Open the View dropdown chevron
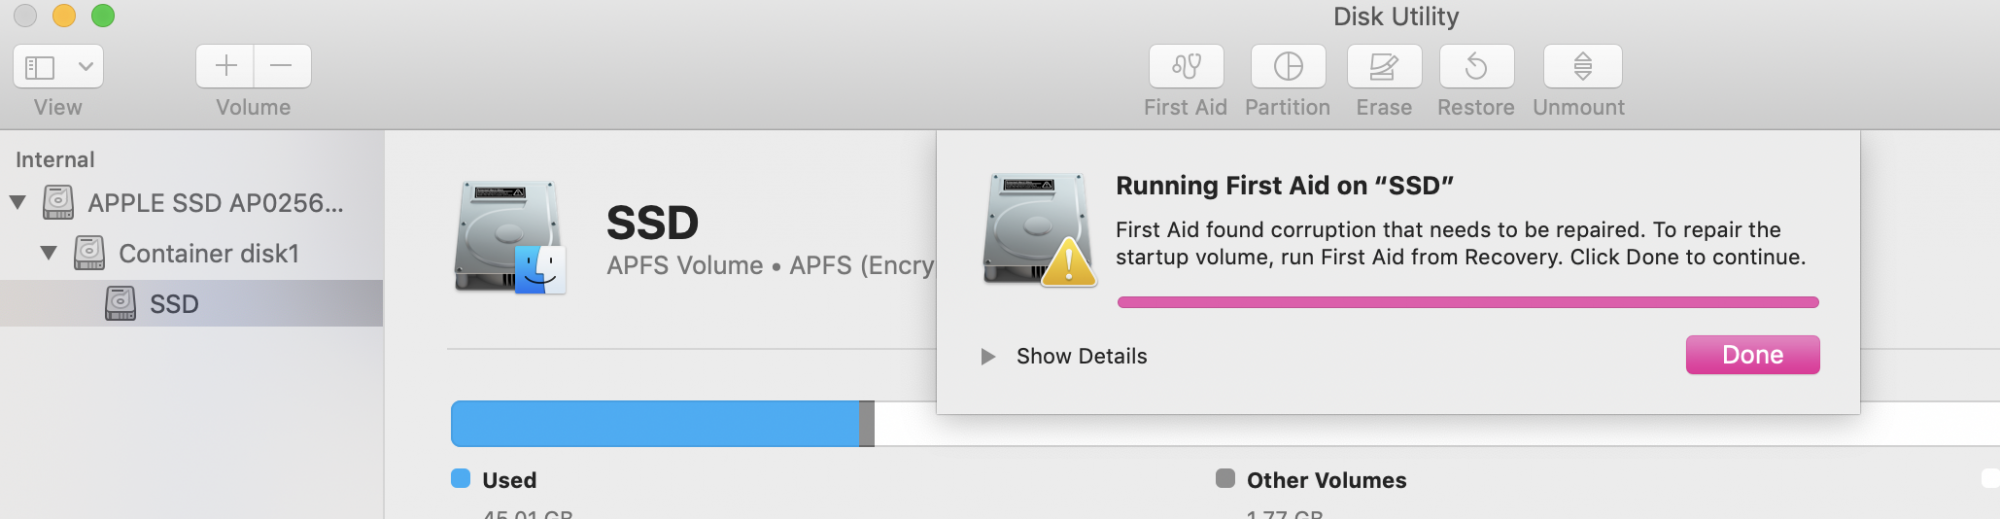This screenshot has height=519, width=2000. 86,67
